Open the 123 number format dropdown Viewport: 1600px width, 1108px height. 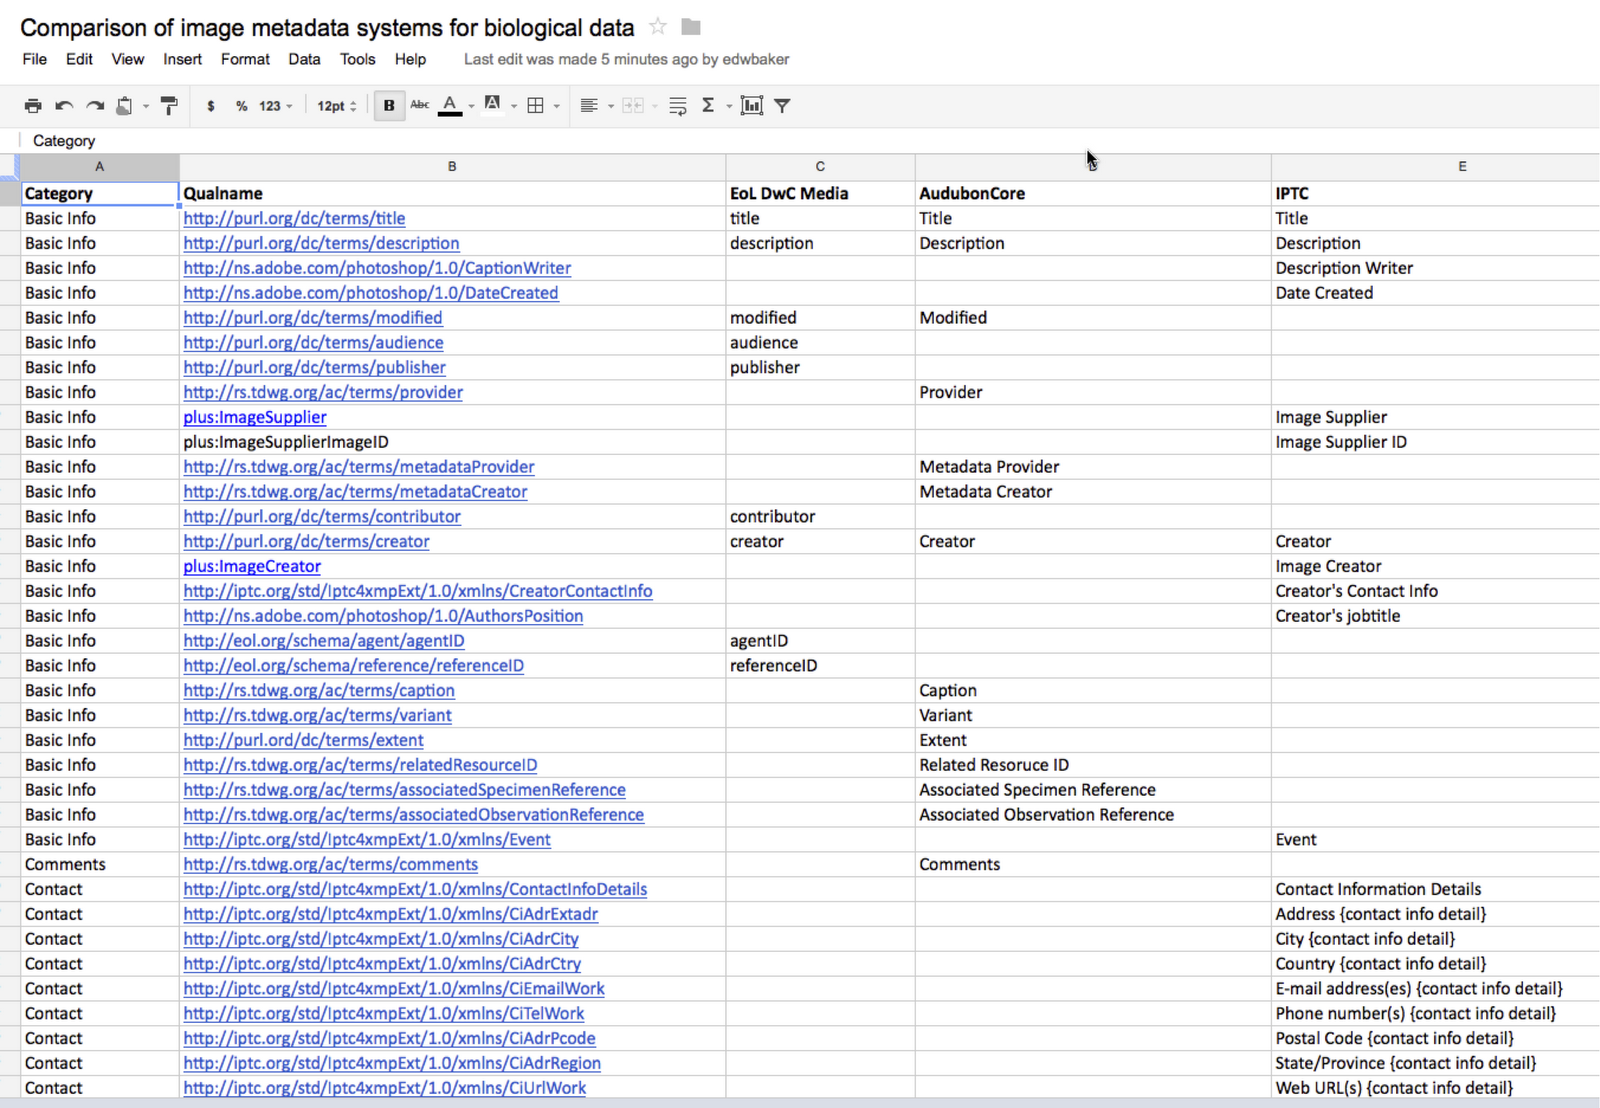point(276,106)
